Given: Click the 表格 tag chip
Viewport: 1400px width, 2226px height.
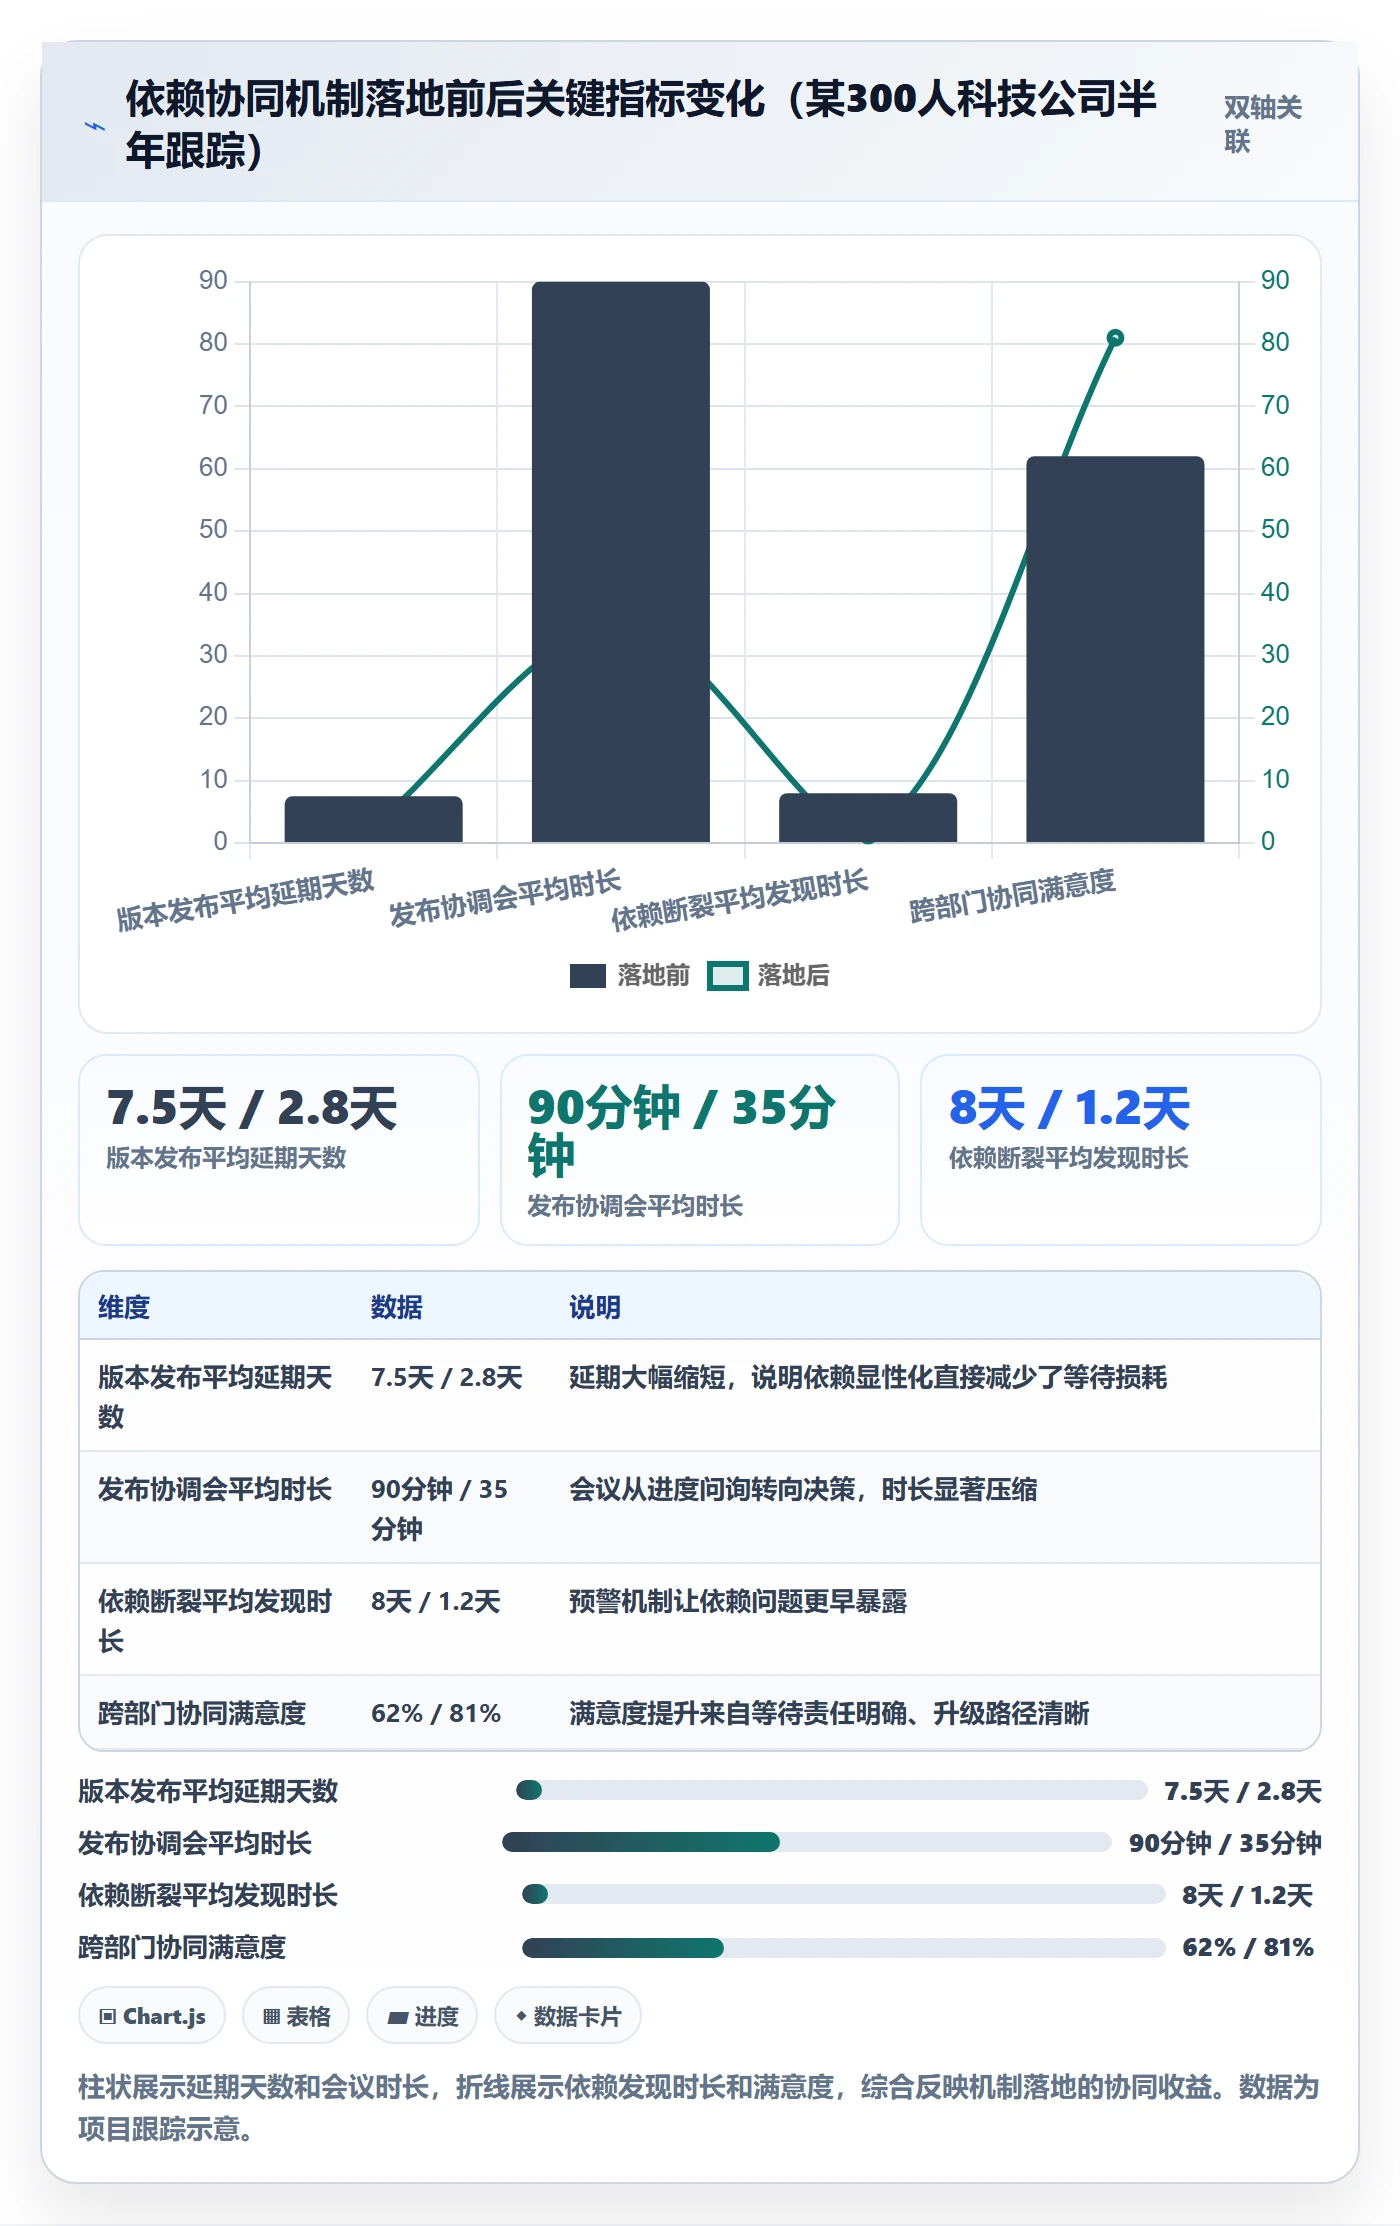Looking at the screenshot, I should (296, 2016).
